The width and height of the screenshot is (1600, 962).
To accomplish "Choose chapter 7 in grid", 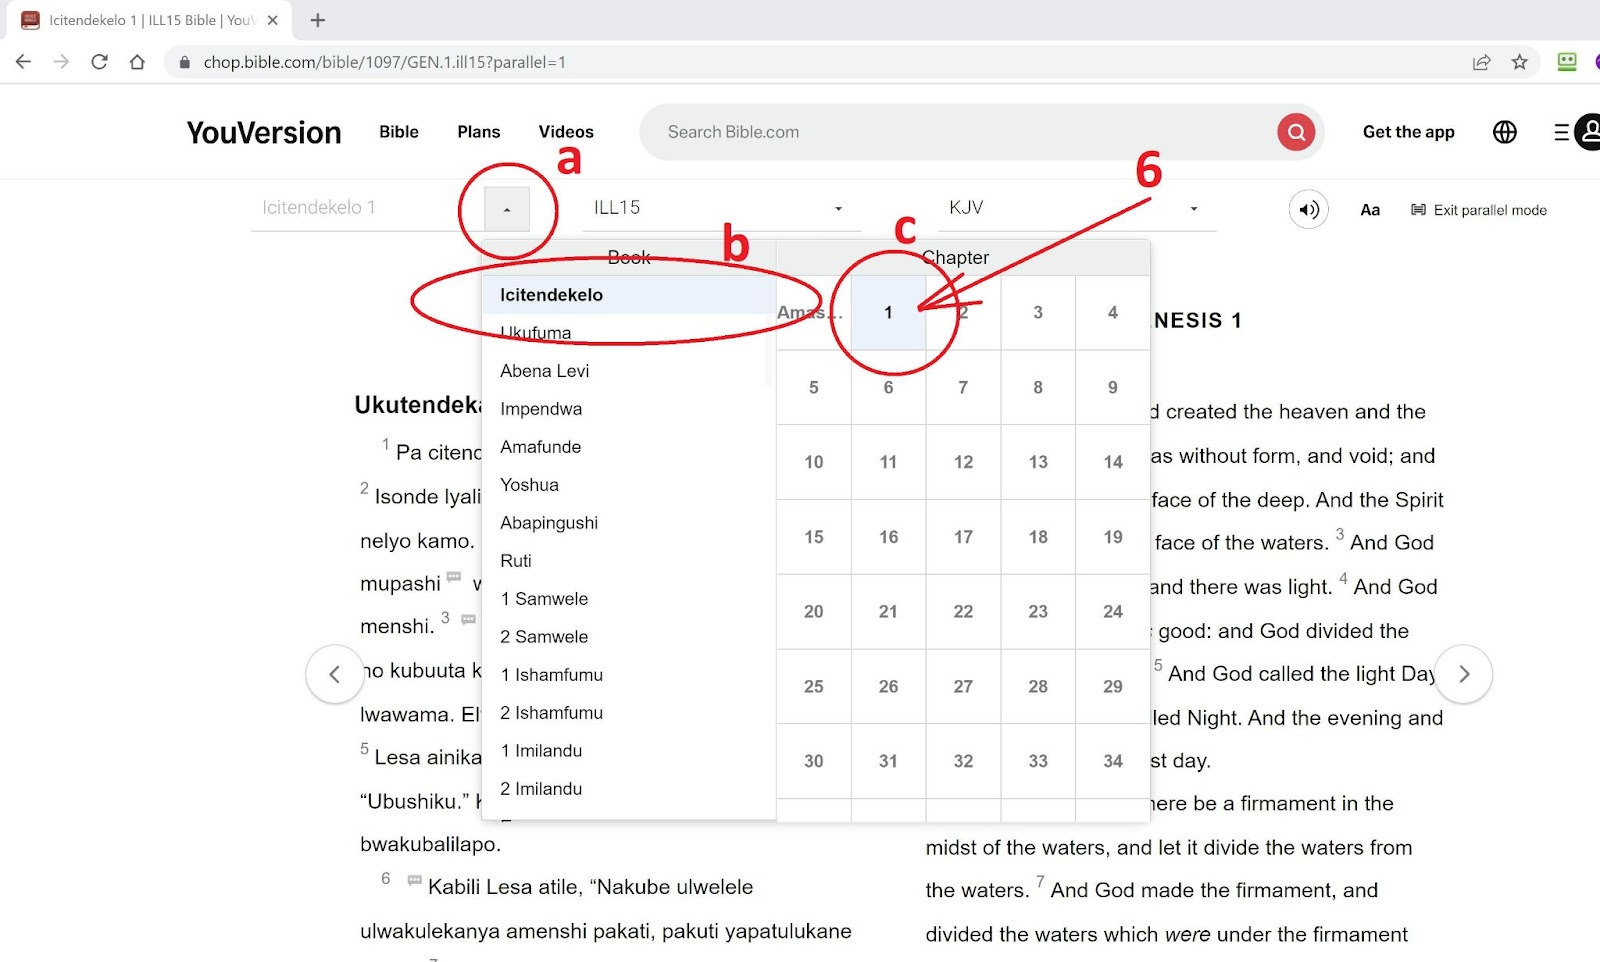I will 963,387.
